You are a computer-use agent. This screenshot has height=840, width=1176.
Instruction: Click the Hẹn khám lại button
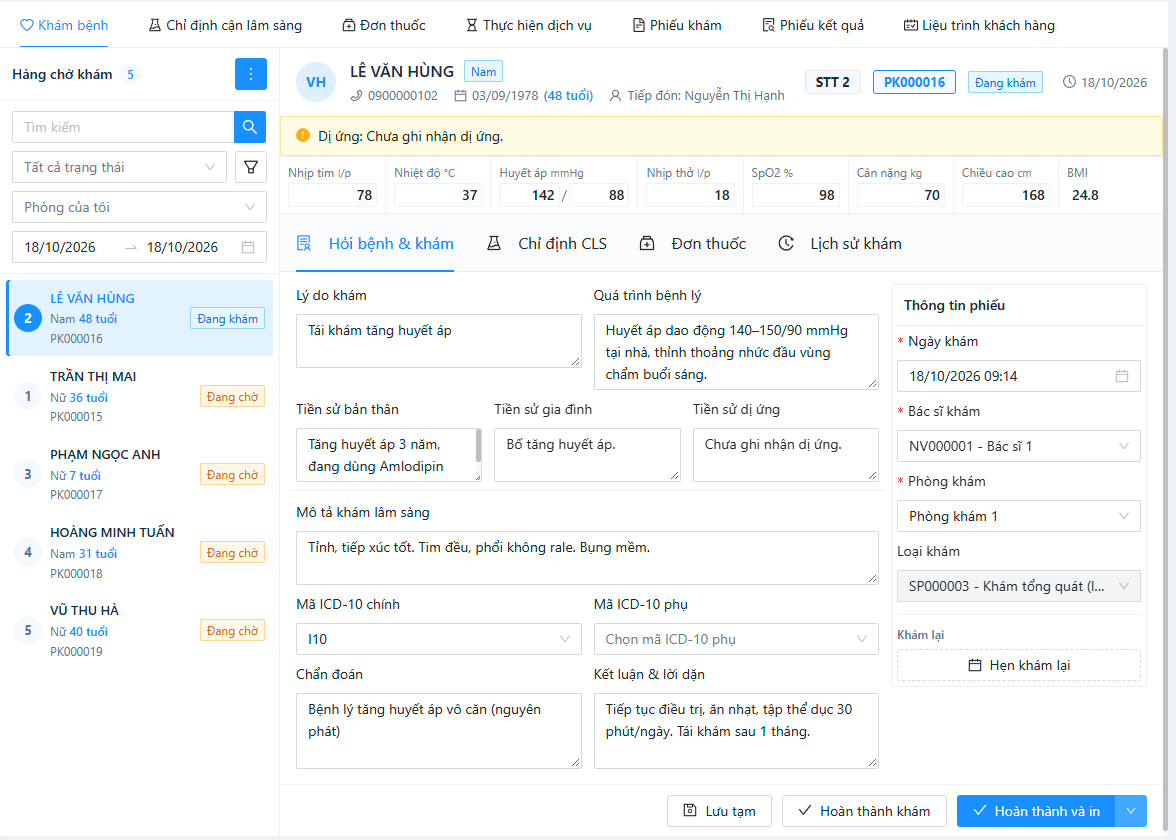[1018, 665]
